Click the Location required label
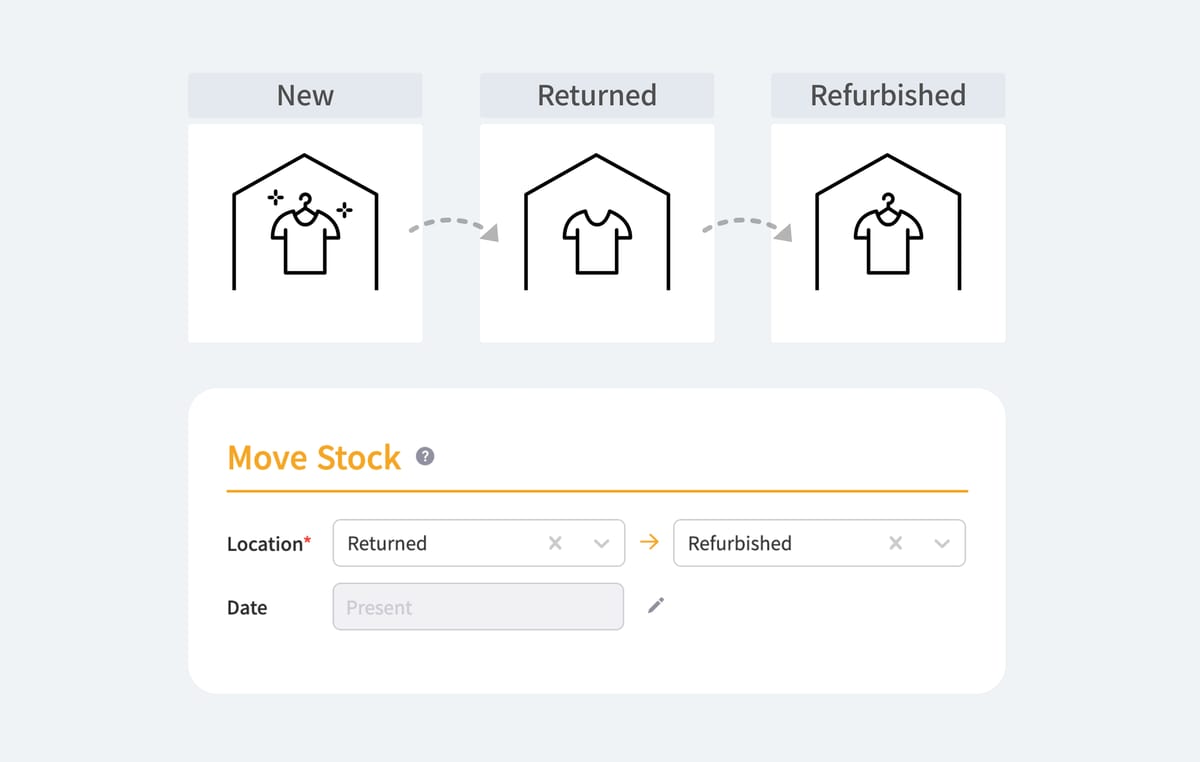1200x762 pixels. [268, 543]
